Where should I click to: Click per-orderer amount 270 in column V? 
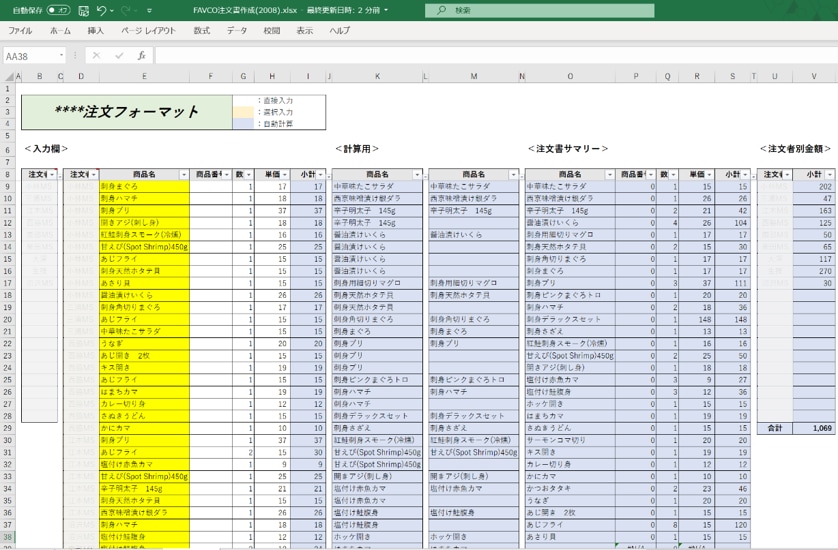point(813,271)
